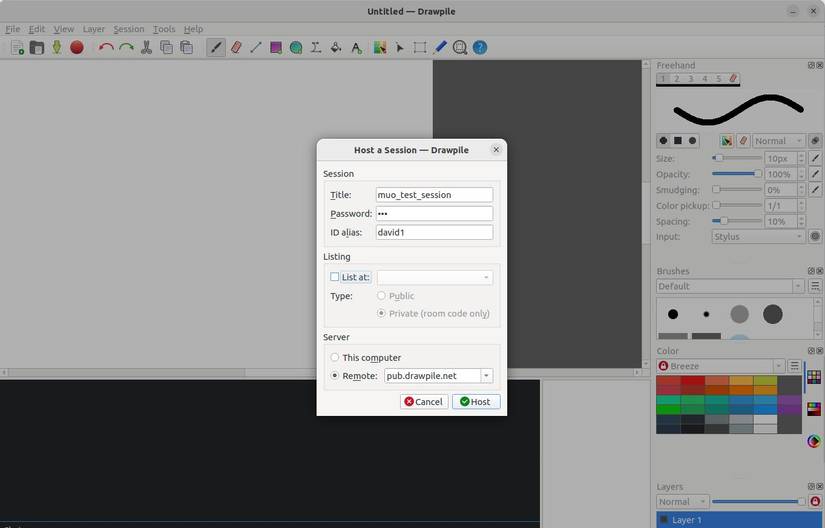
Task: Select the Freehand brush tool
Action: pos(216,47)
